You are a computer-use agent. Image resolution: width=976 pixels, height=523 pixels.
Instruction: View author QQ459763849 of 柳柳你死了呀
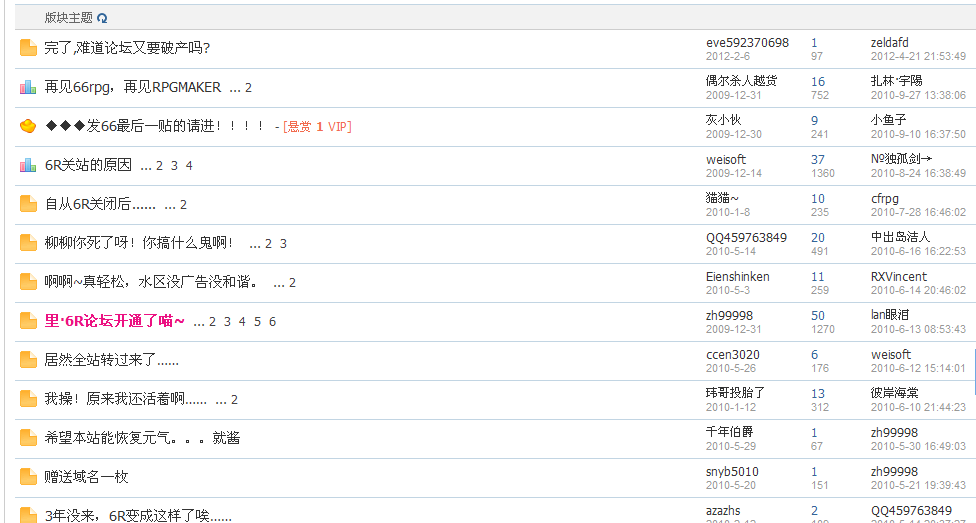point(746,238)
